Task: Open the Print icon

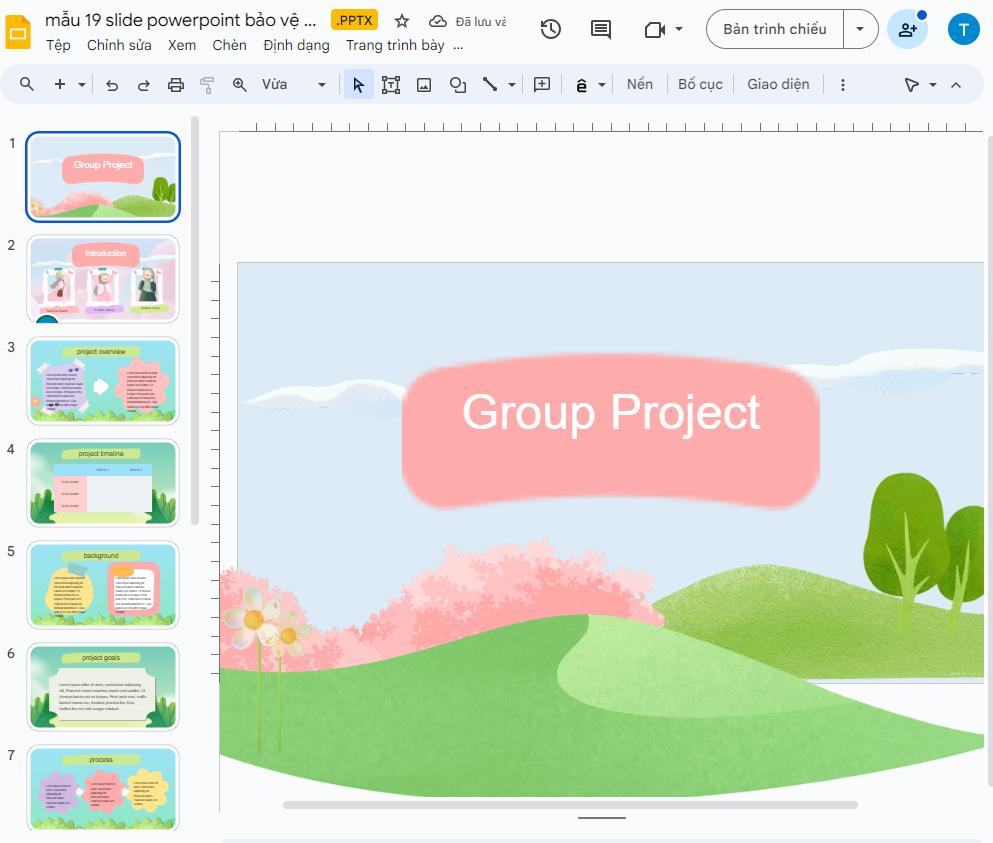Action: click(x=175, y=84)
